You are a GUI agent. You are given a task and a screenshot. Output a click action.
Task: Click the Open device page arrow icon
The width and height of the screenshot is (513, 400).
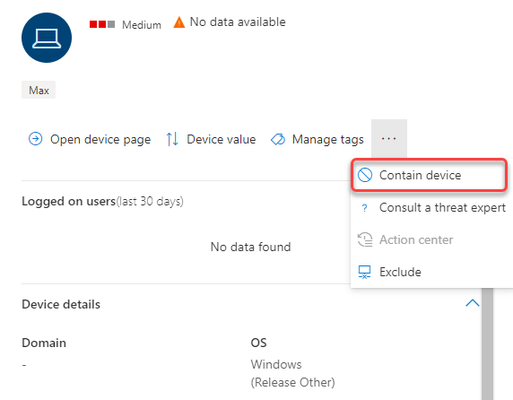pos(35,139)
